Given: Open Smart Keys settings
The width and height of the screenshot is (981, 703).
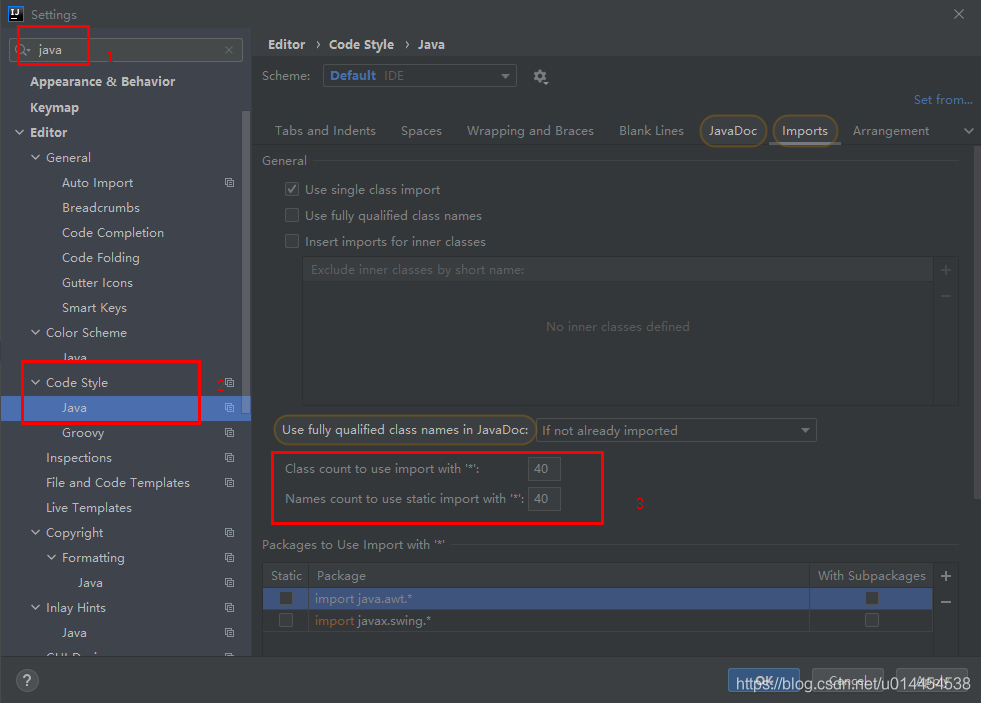Looking at the screenshot, I should click(x=94, y=308).
